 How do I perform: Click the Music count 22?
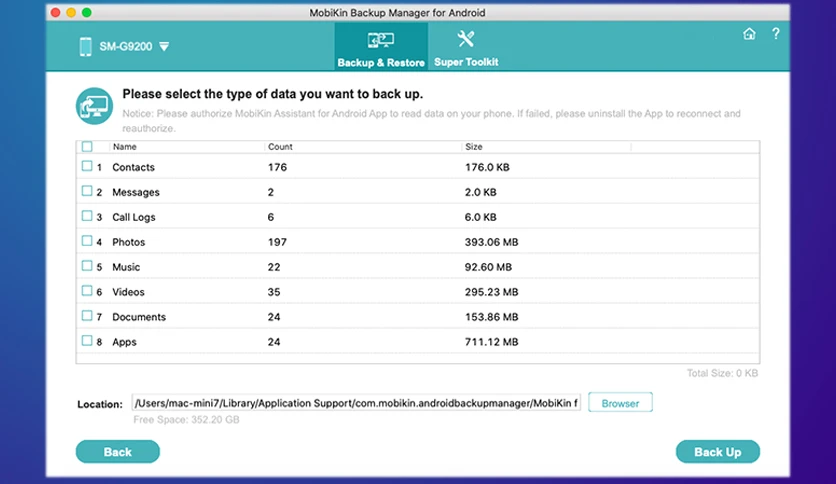[274, 267]
